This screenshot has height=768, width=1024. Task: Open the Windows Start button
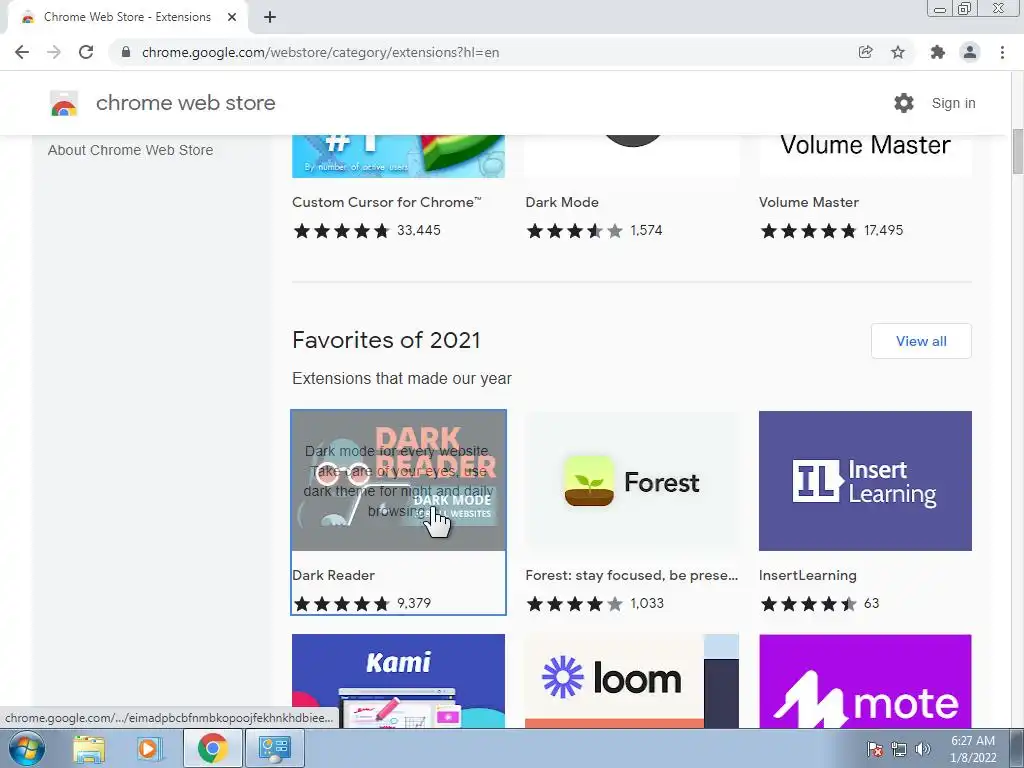[x=27, y=748]
